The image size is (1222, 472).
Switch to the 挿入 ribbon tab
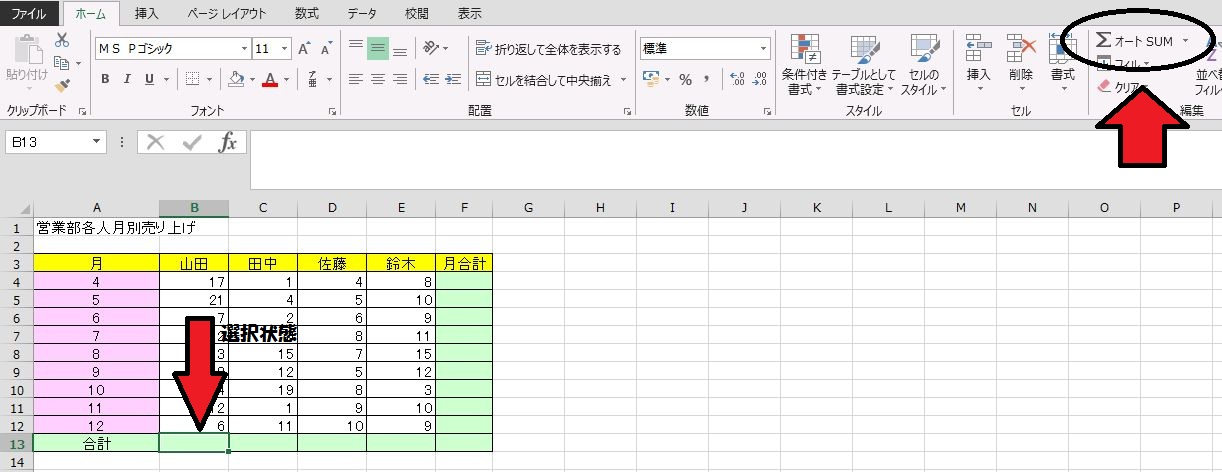click(146, 13)
